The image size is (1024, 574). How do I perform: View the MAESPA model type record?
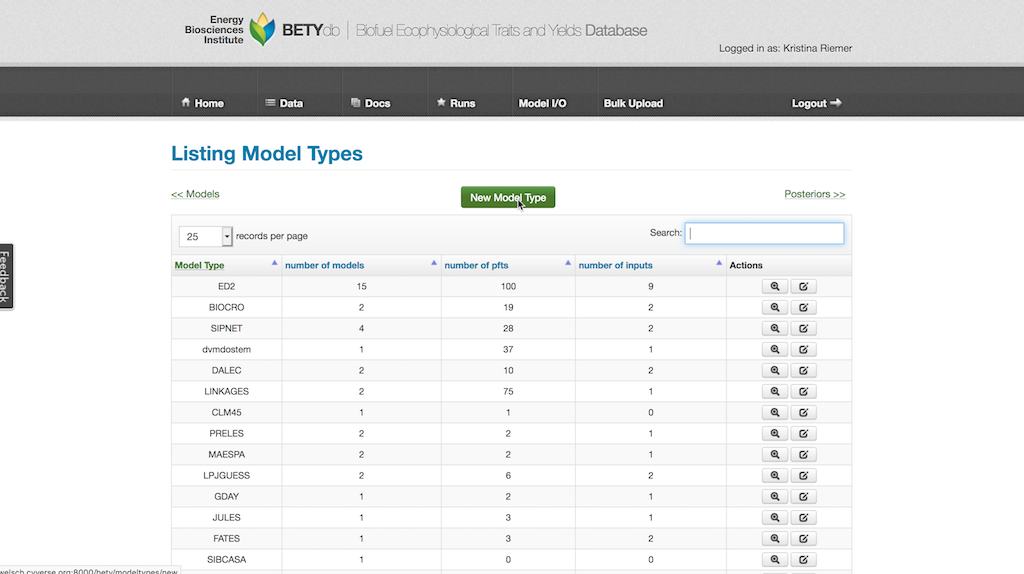pyautogui.click(x=774, y=455)
